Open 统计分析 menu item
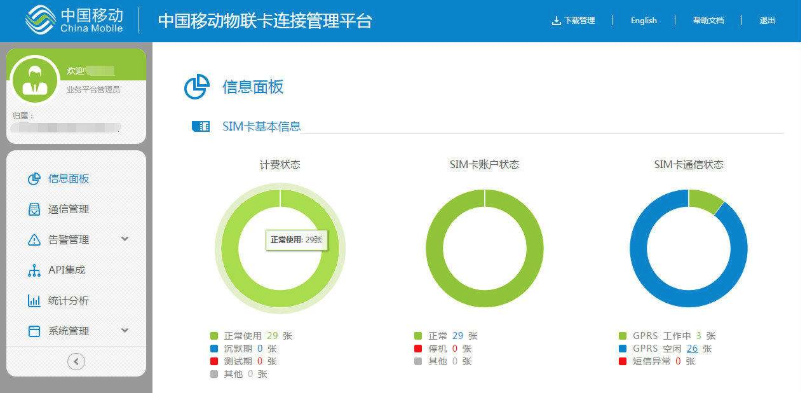This screenshot has height=393, width=801. click(68, 300)
